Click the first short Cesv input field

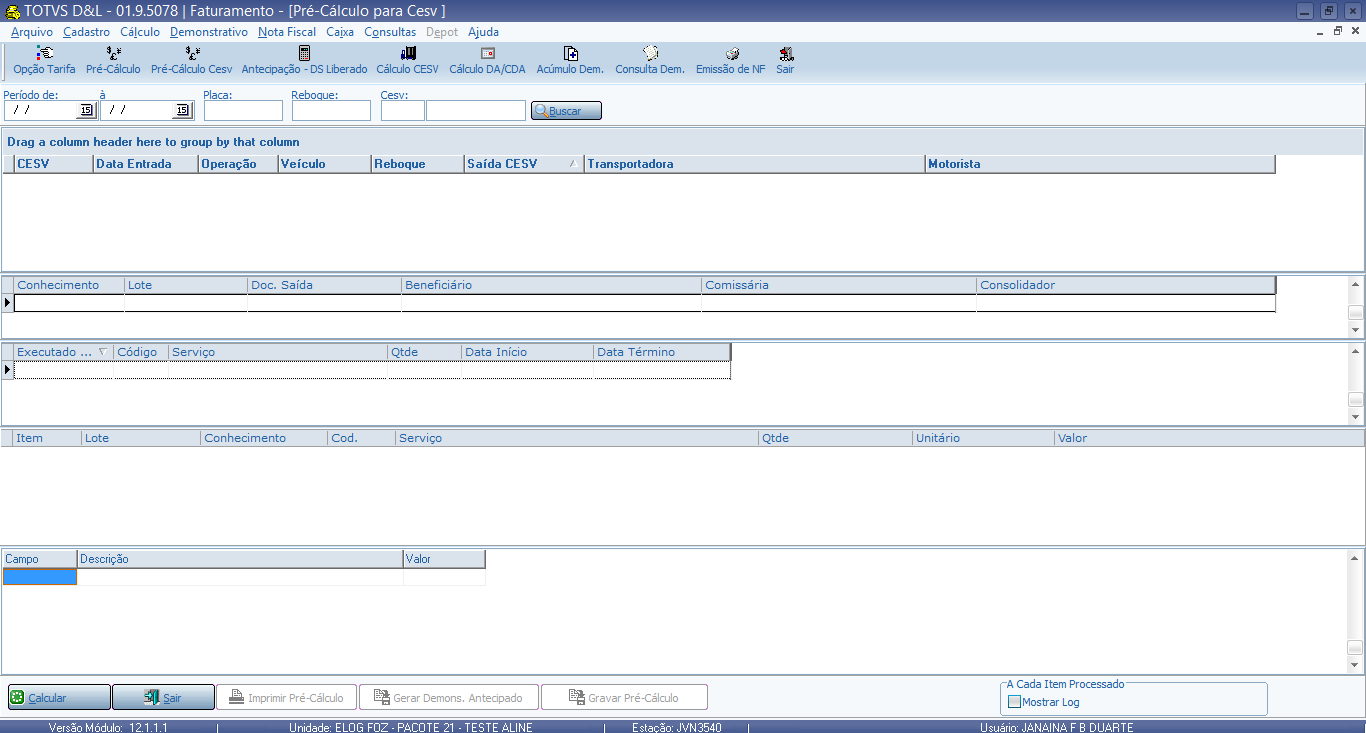(403, 110)
